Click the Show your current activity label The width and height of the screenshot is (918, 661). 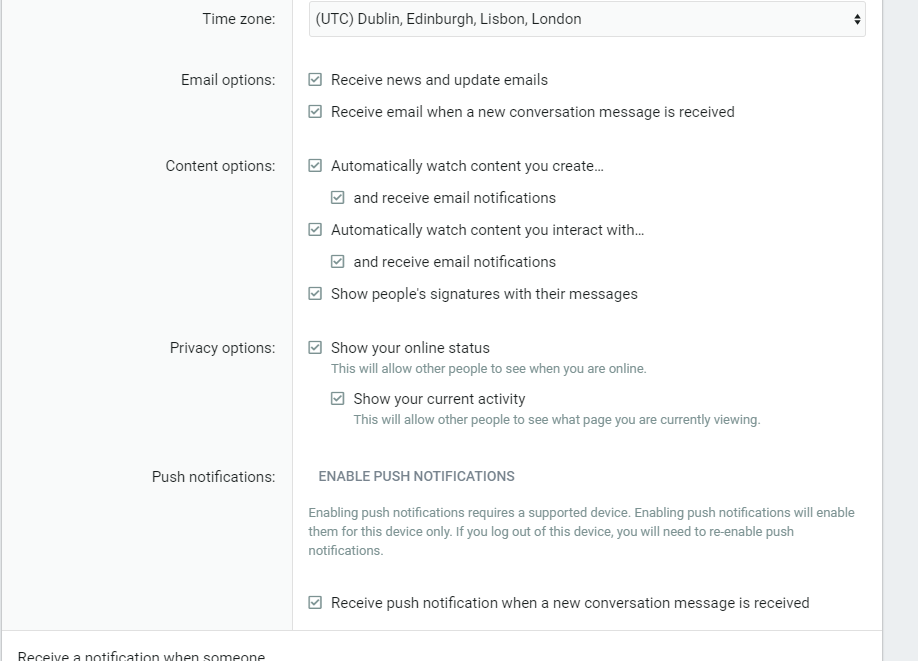439,399
